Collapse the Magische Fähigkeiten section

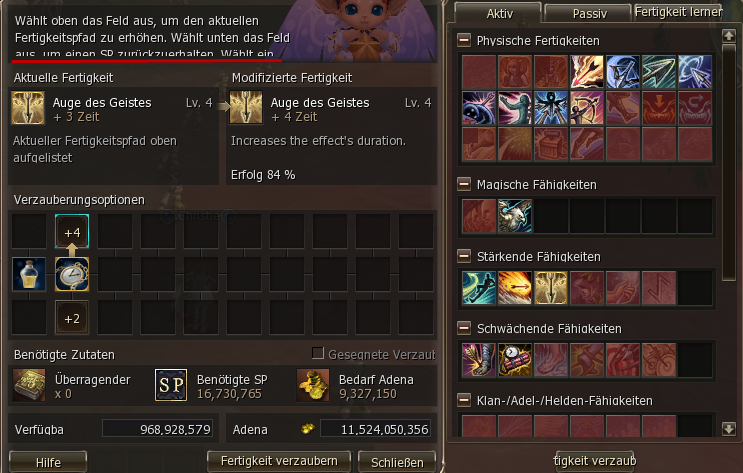pyautogui.click(x=464, y=184)
